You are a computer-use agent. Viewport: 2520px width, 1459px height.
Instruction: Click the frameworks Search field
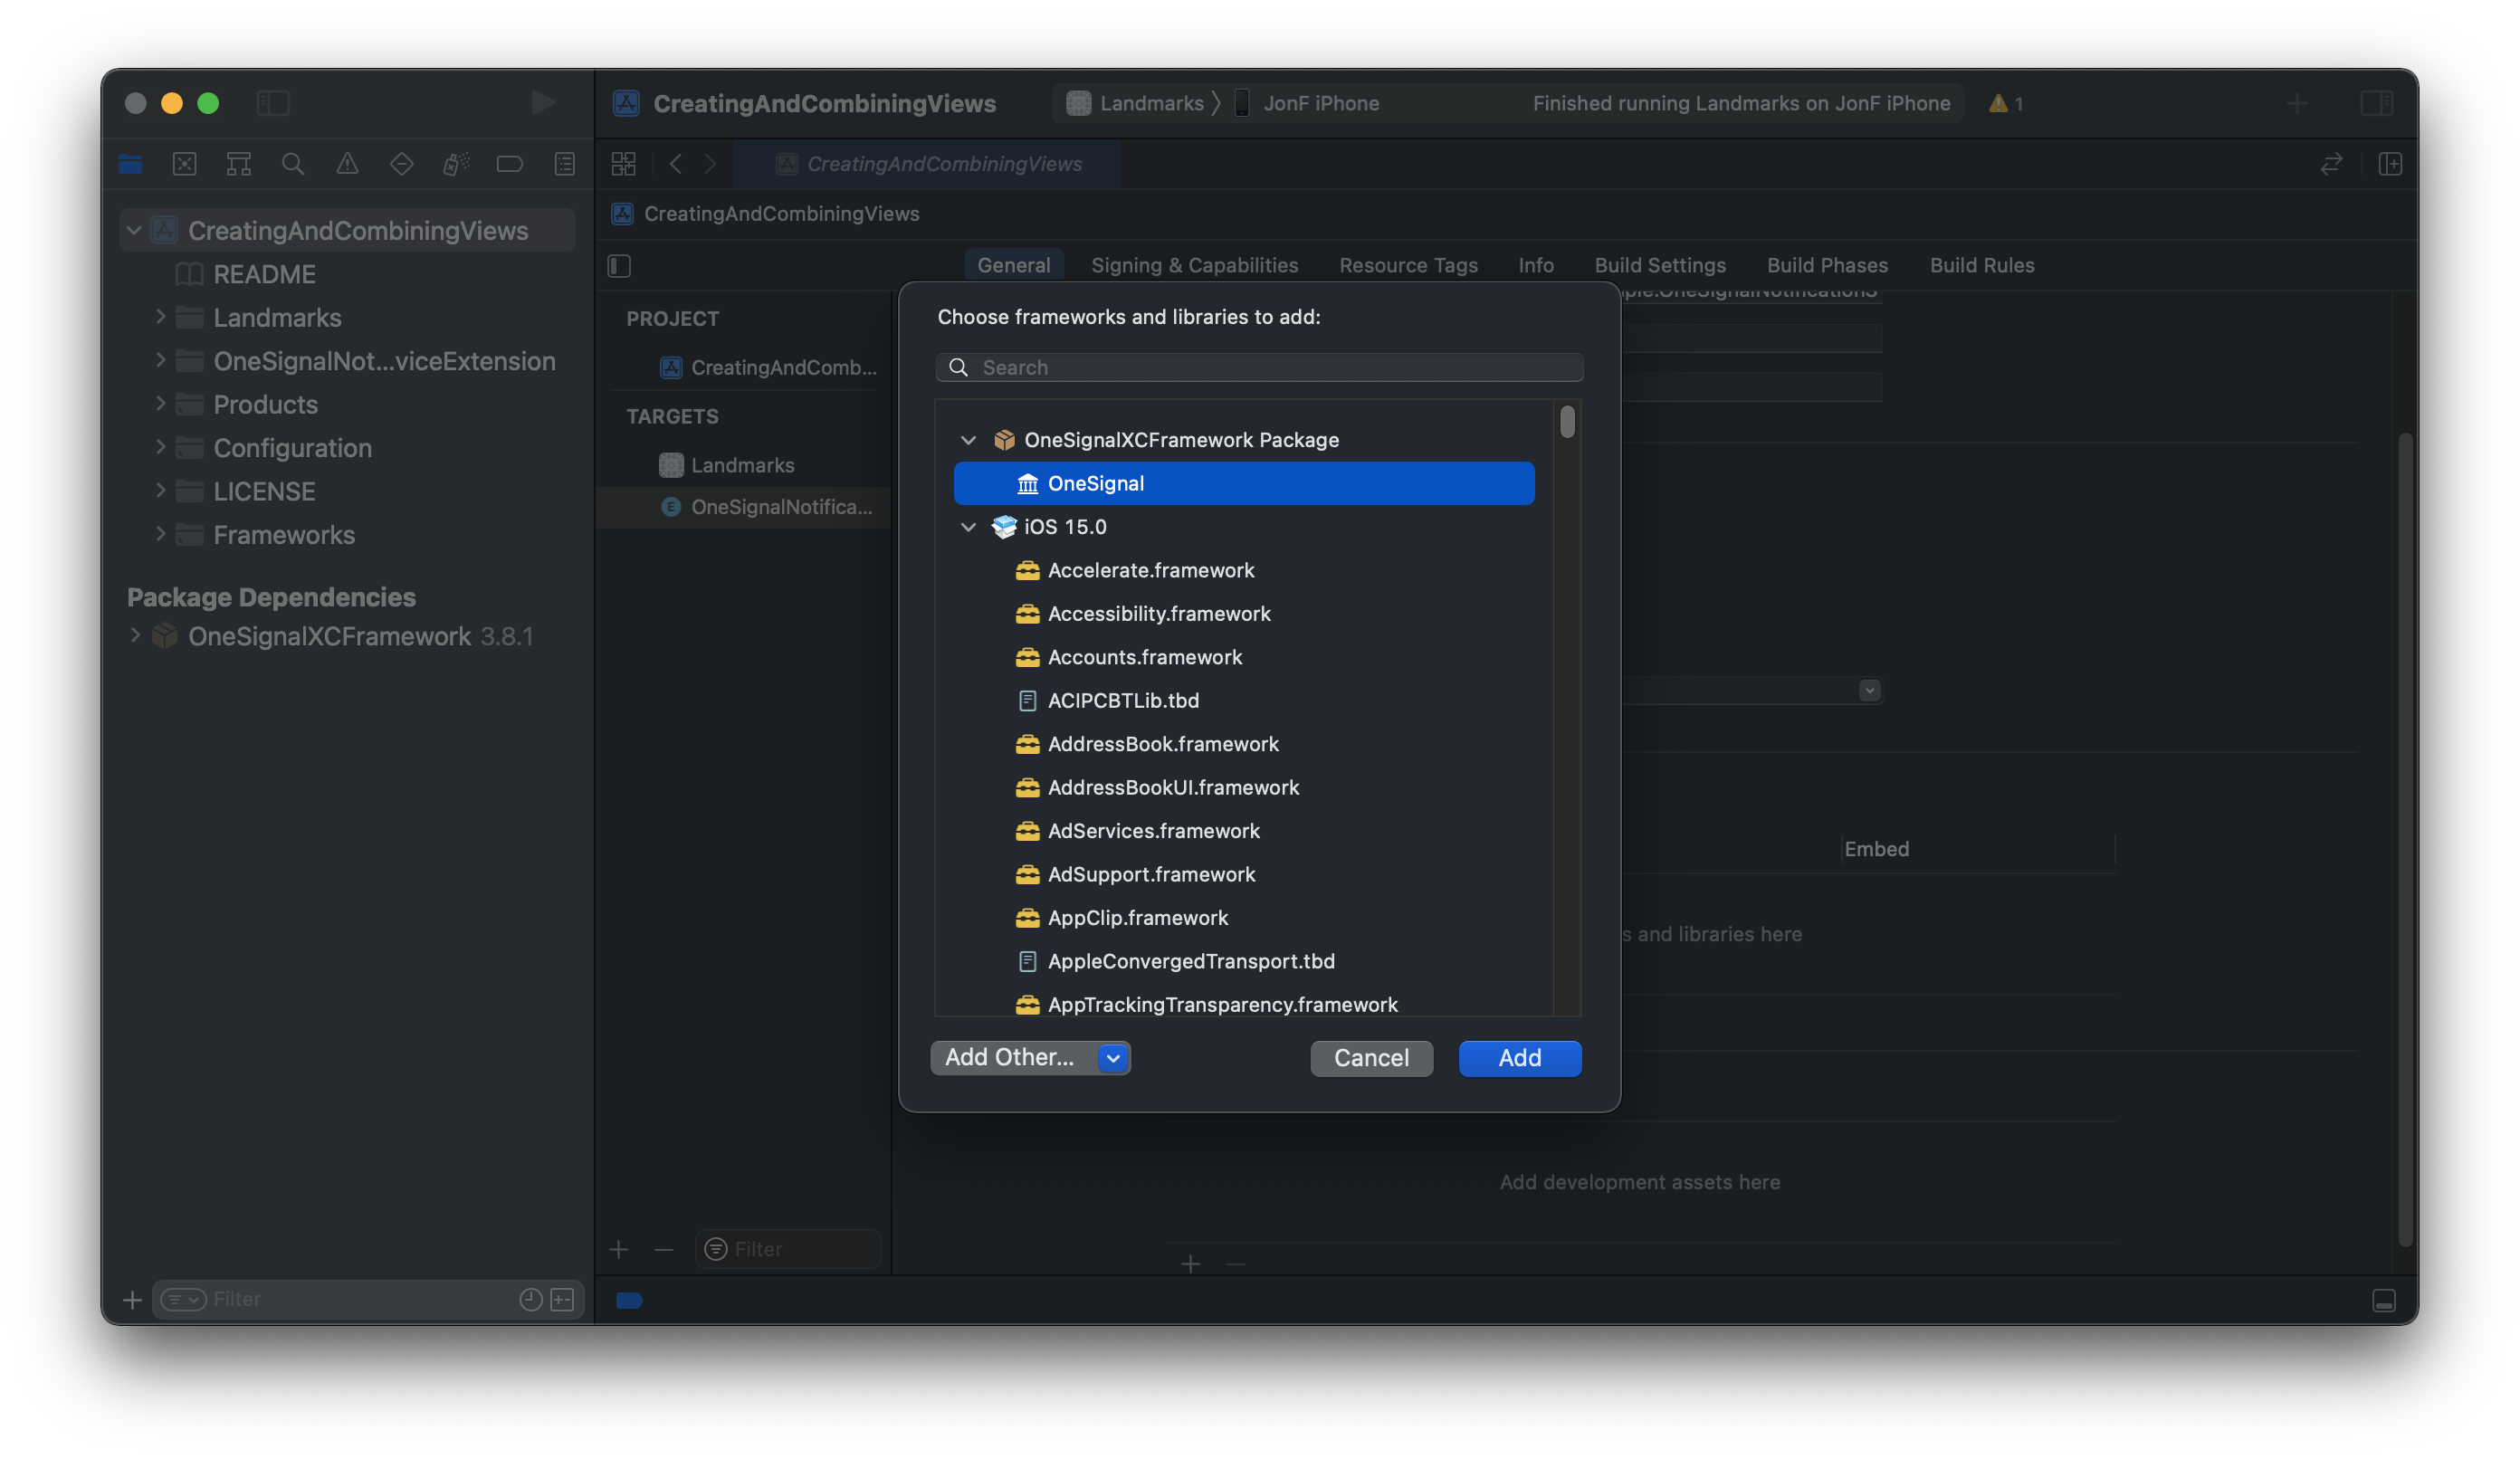(x=1259, y=367)
